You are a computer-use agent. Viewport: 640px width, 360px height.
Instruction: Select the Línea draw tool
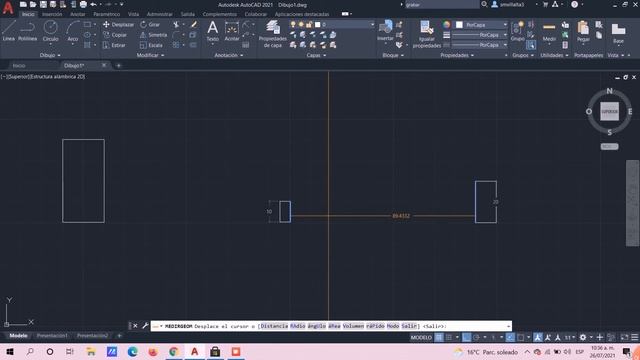click(x=9, y=31)
